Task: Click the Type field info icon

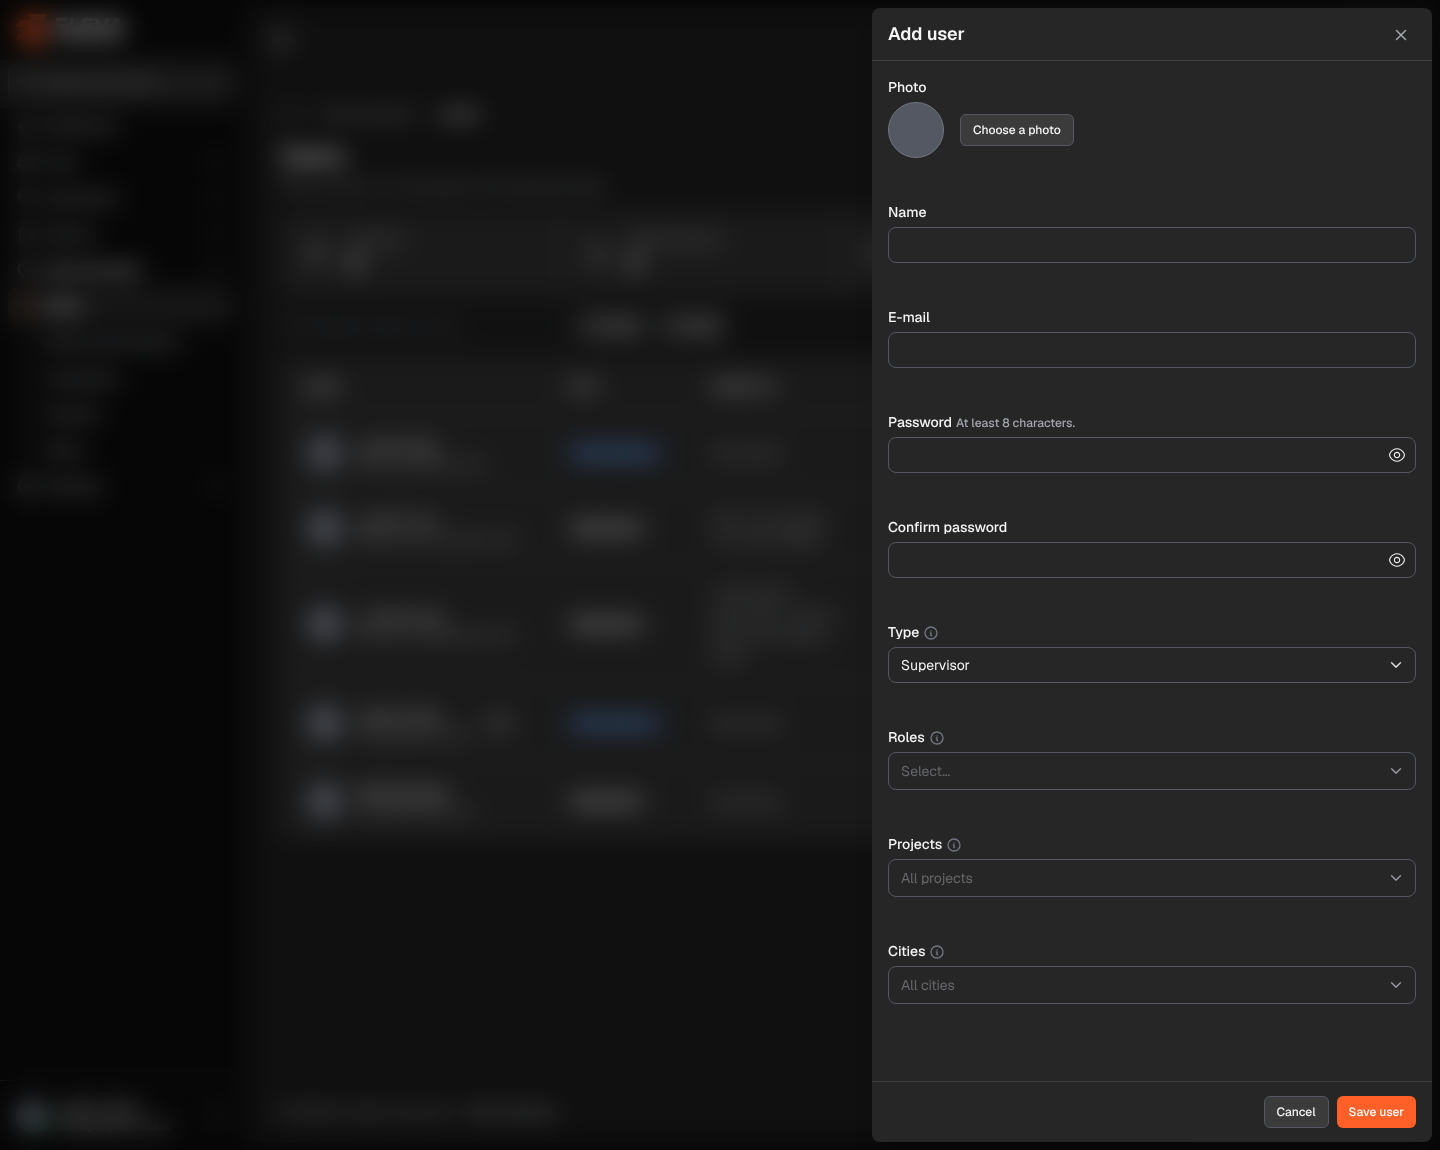Action: click(x=931, y=633)
